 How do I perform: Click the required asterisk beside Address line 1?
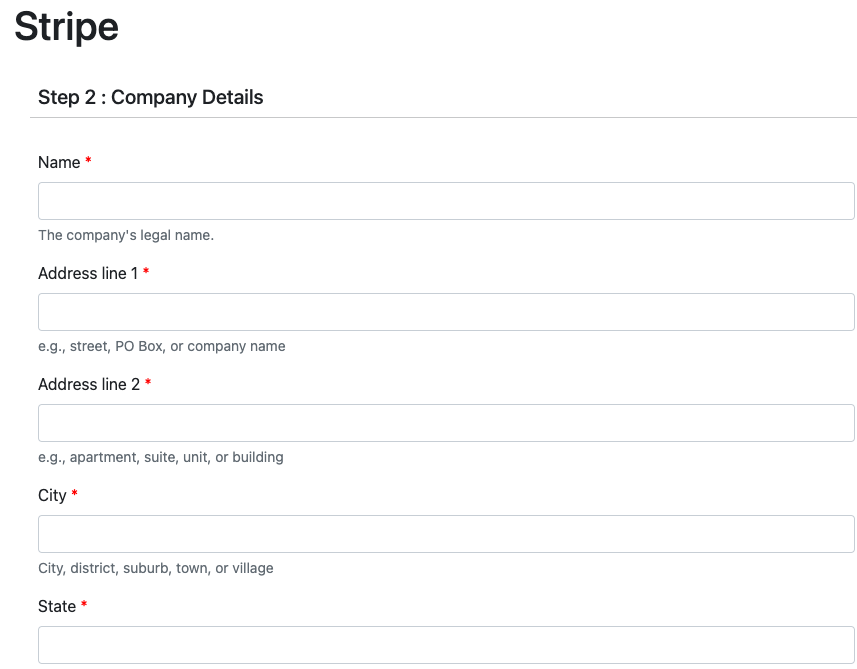(x=146, y=272)
